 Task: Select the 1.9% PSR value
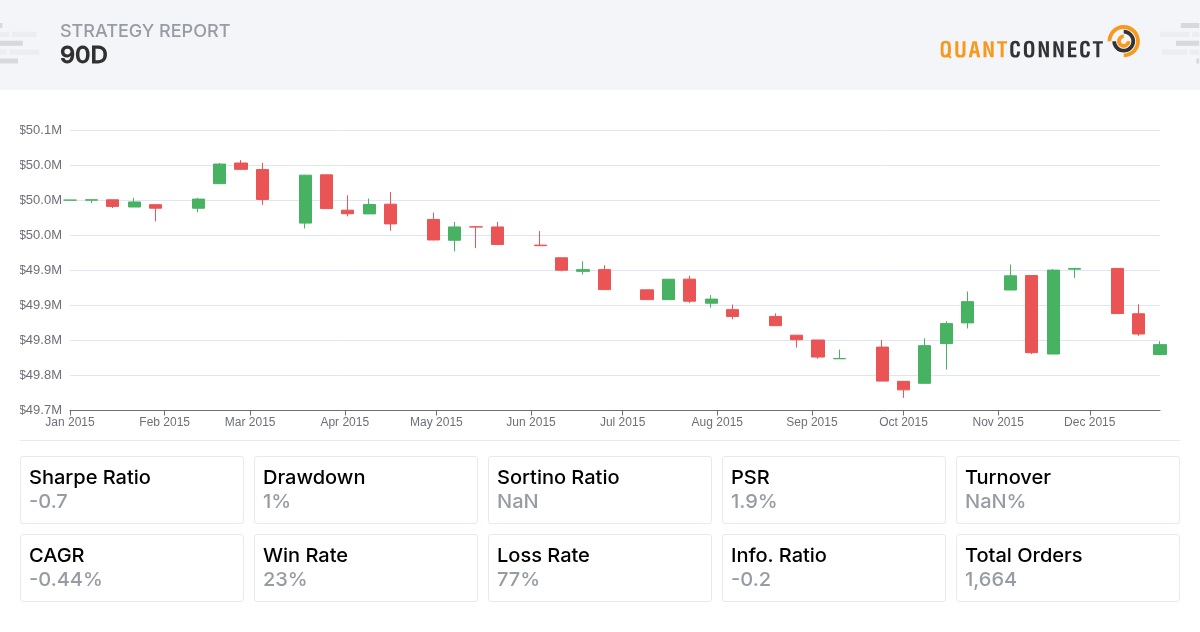pos(754,501)
